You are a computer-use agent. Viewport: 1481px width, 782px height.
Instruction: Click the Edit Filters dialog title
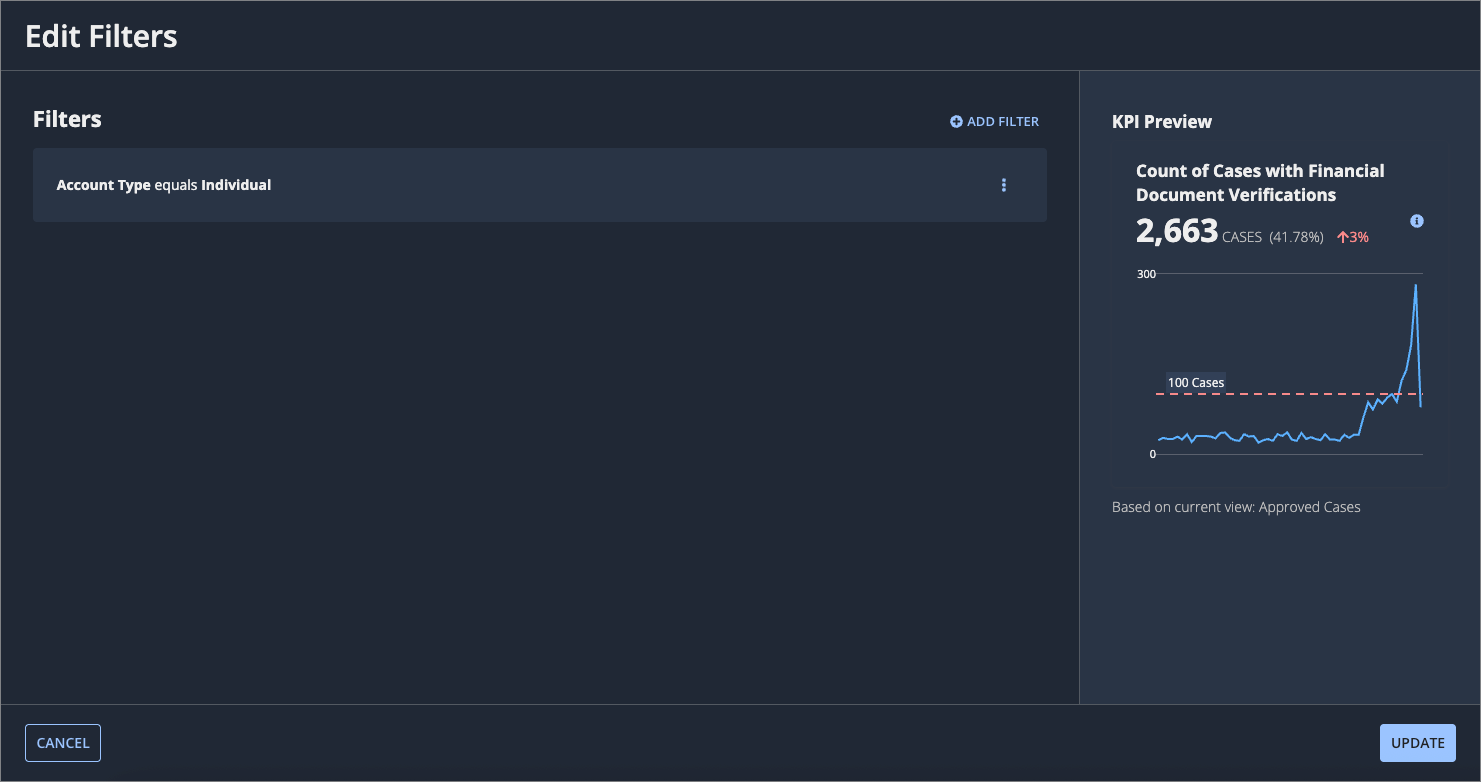pos(101,37)
